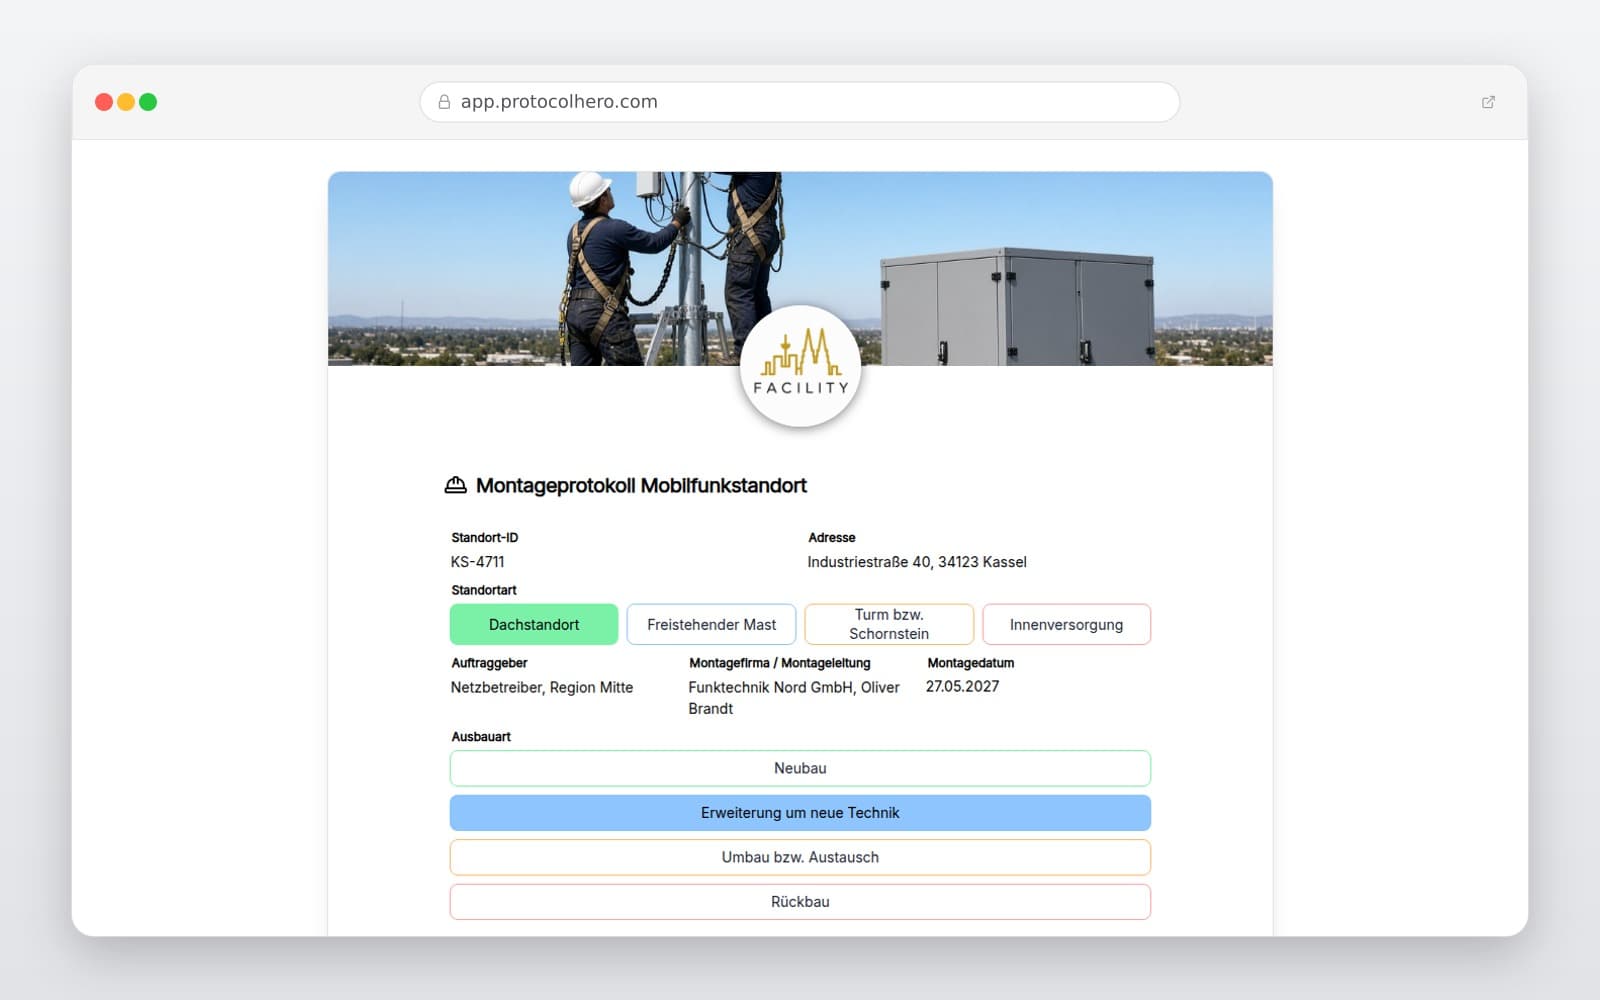Choose Freistehender Mast as Standortart
This screenshot has width=1600, height=1000.
(711, 624)
